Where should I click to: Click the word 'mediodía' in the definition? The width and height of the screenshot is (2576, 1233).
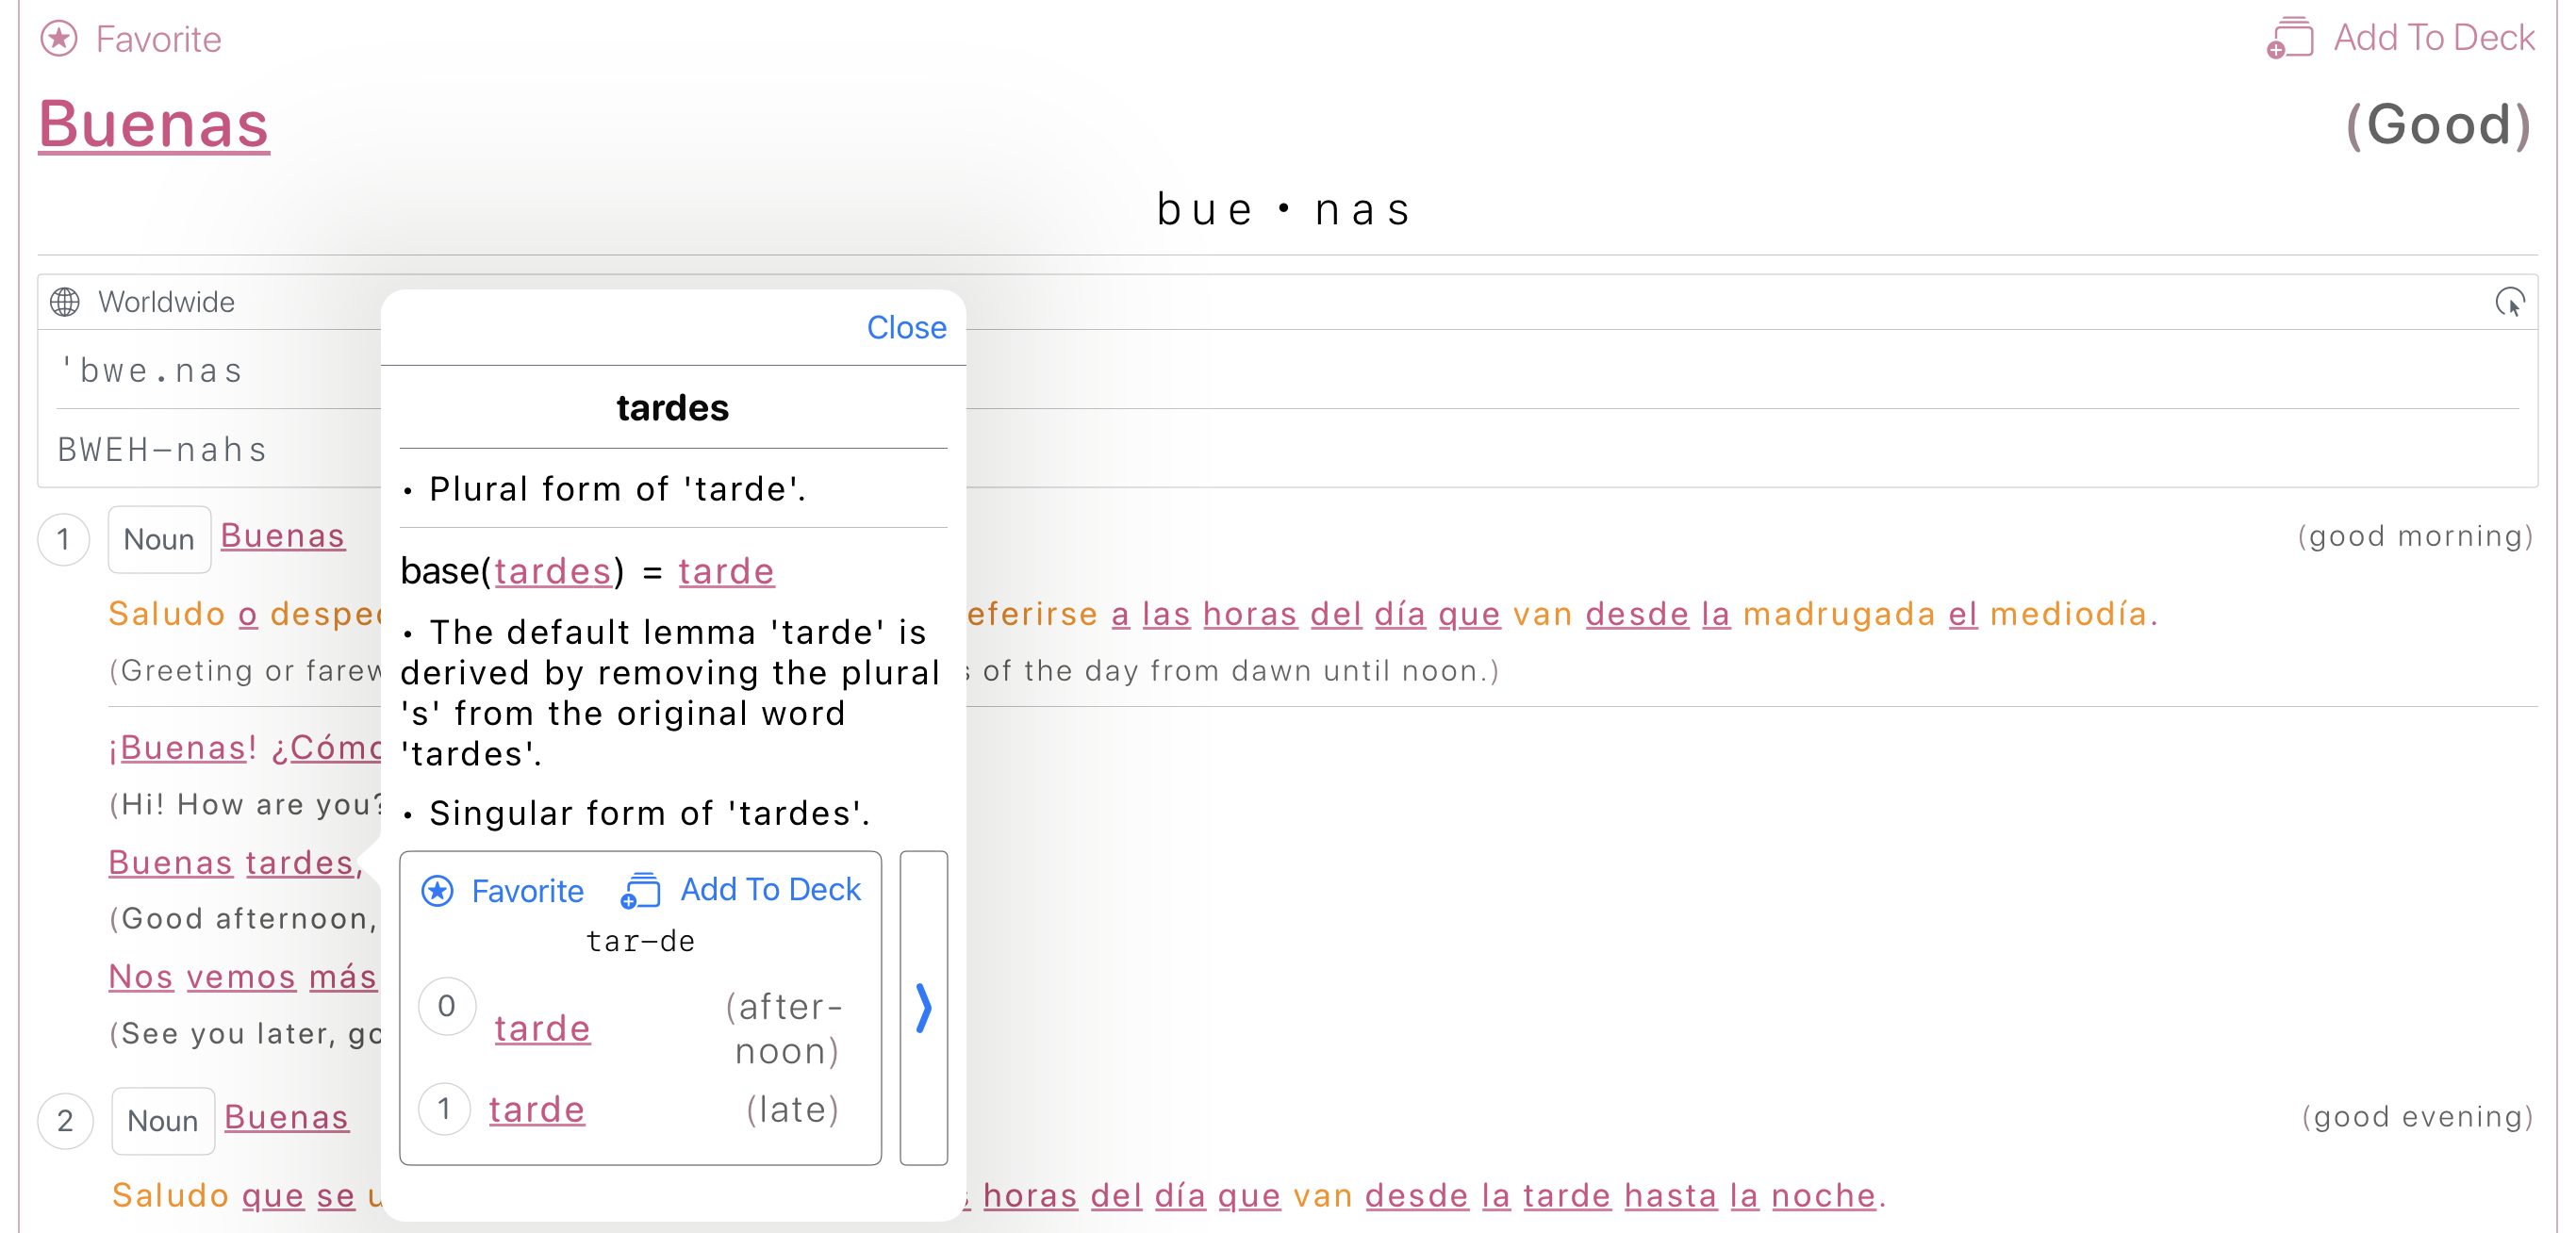(2067, 613)
